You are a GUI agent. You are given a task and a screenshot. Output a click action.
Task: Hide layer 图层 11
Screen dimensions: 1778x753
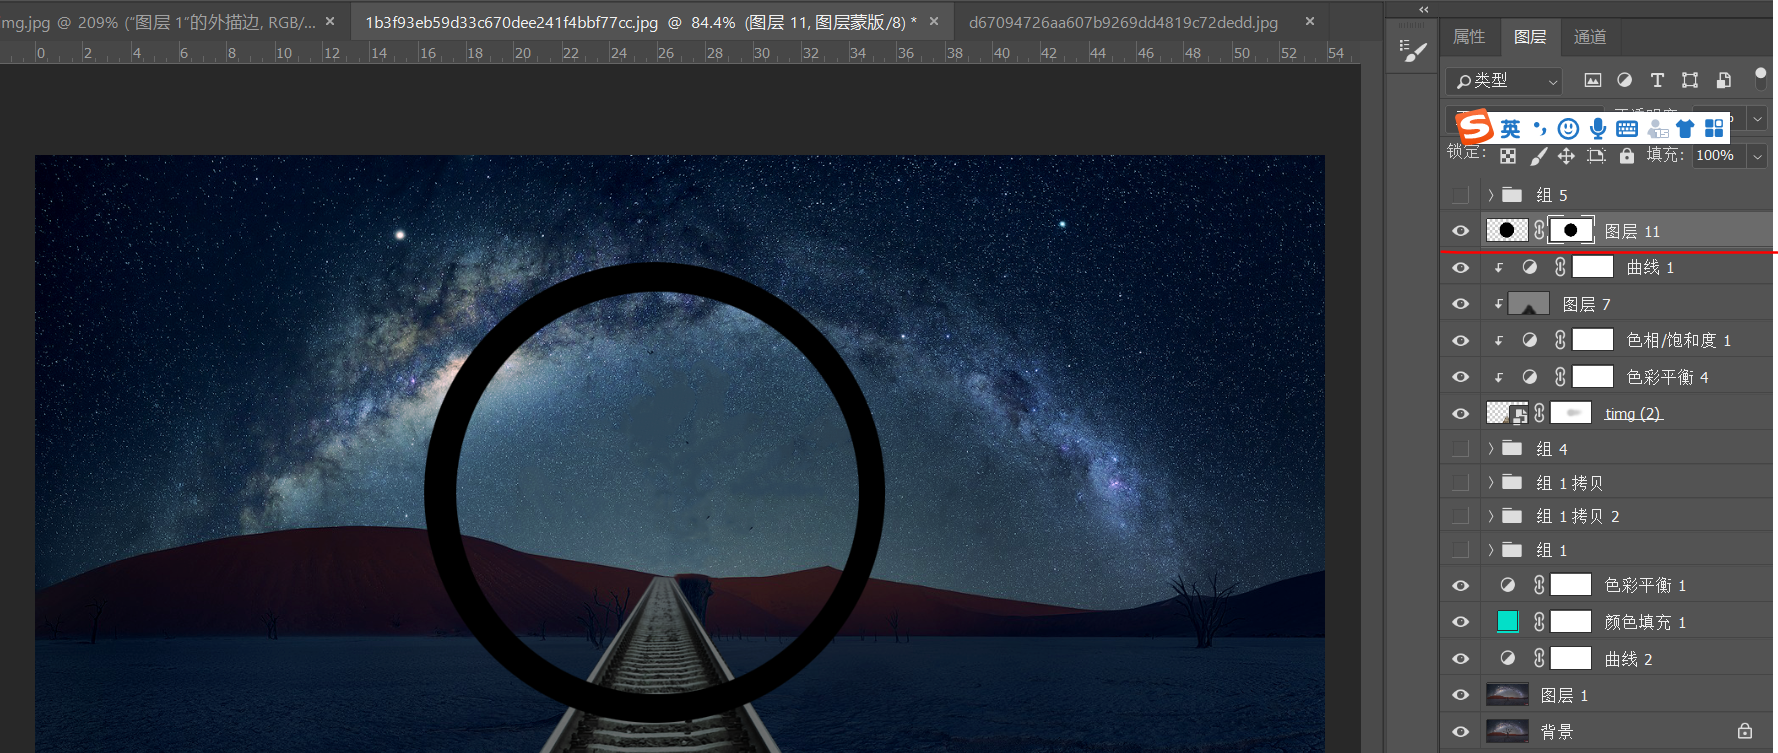[1461, 231]
